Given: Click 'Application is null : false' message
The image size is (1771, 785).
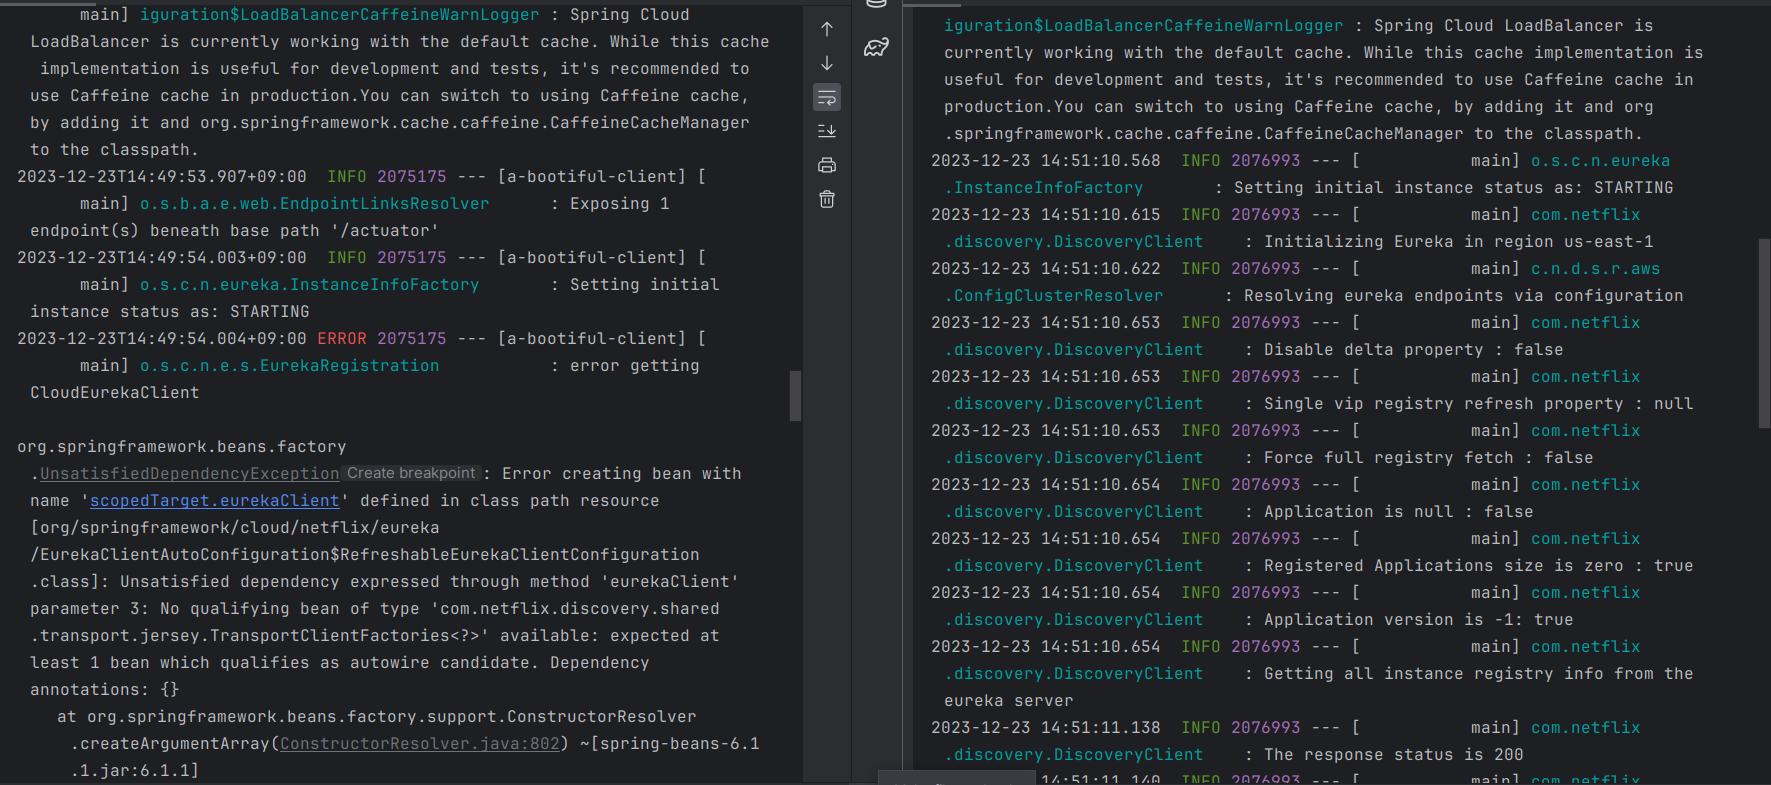Looking at the screenshot, I should click(1399, 512).
